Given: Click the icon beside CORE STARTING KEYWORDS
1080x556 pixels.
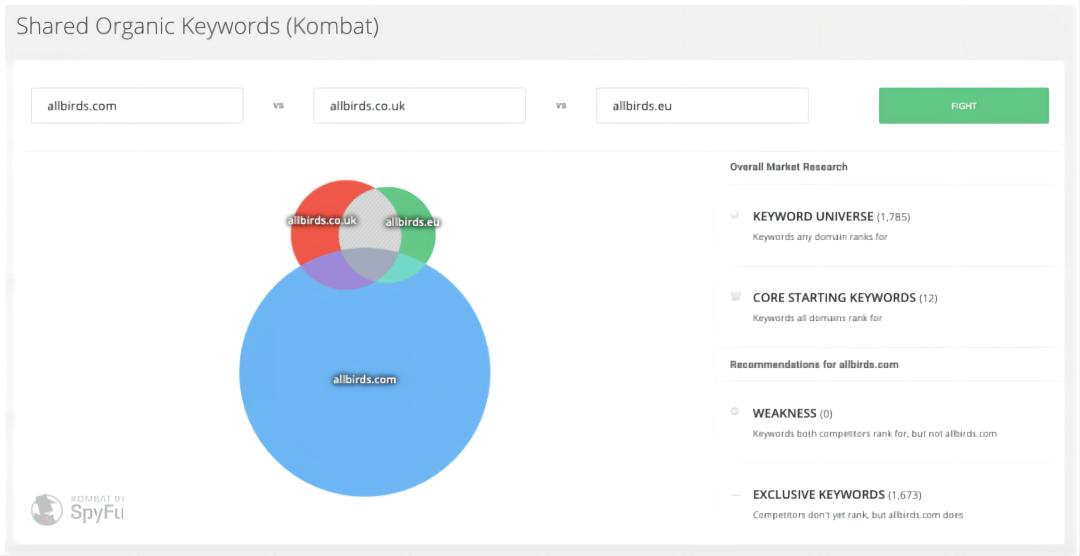Looking at the screenshot, I should click(735, 296).
